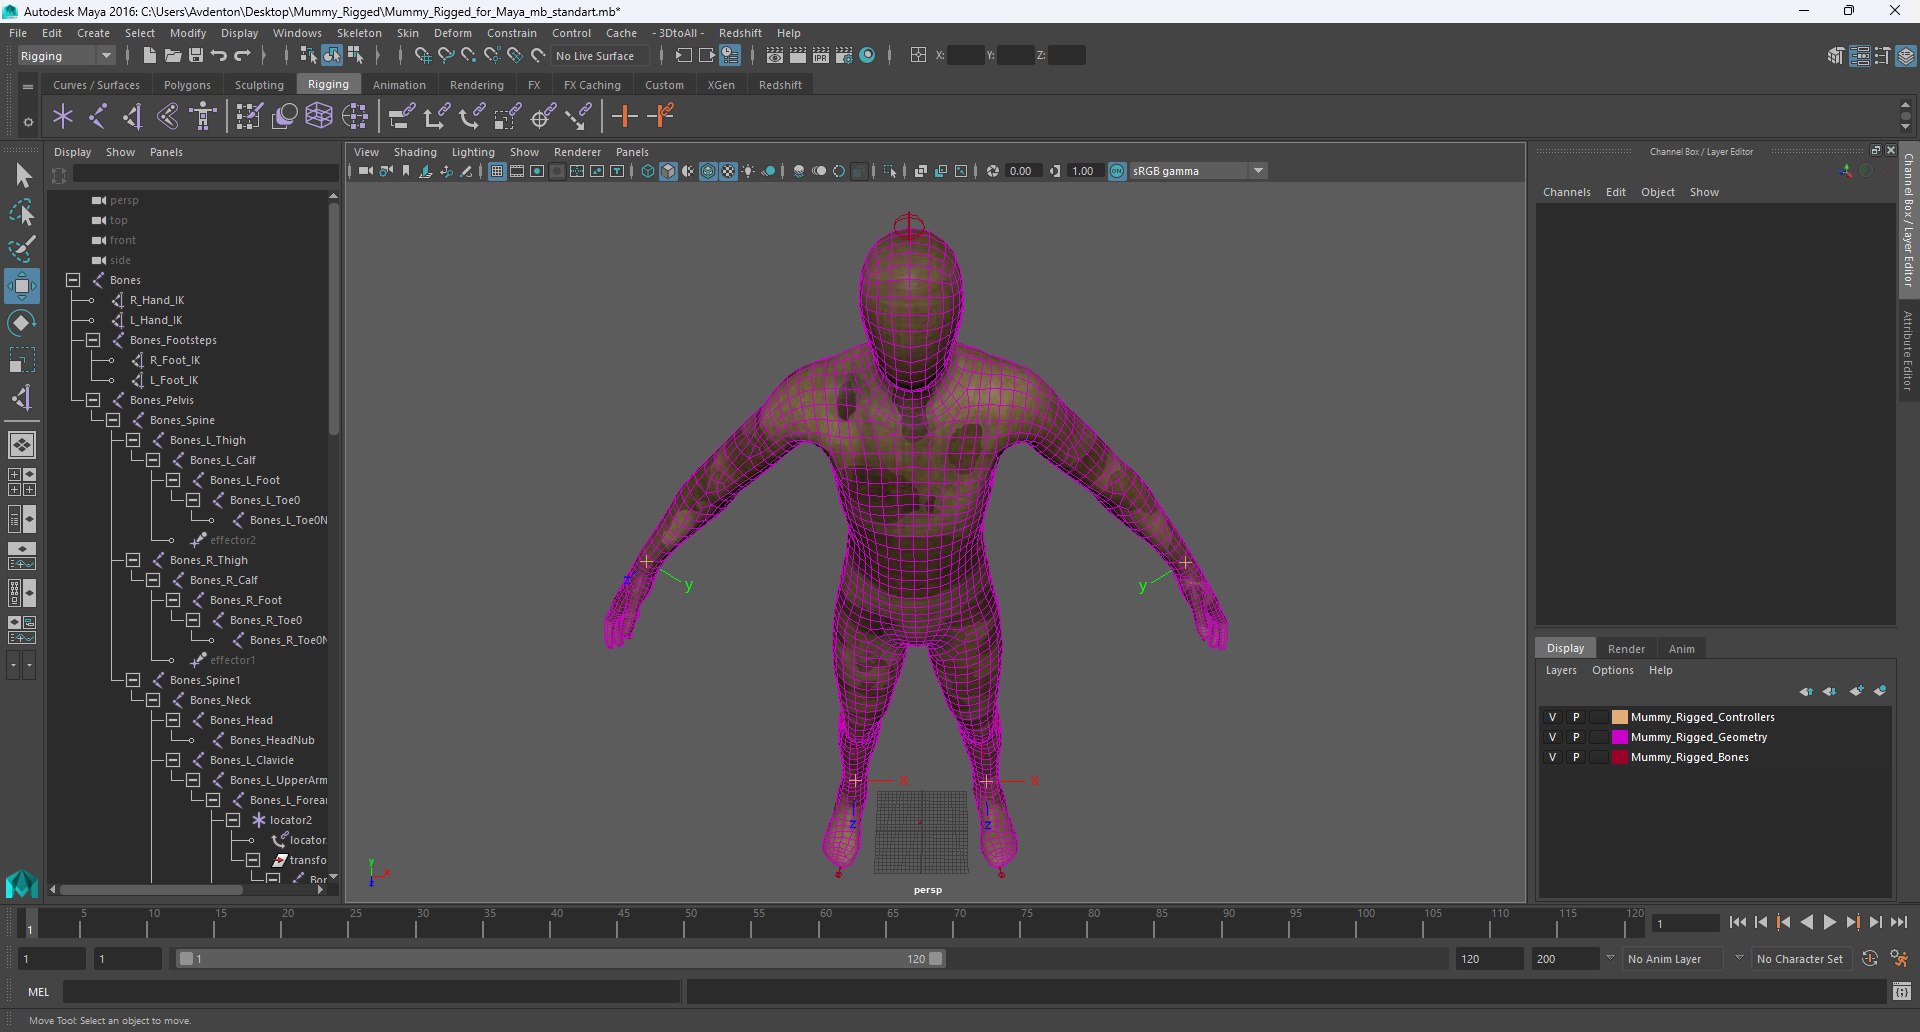Open Channels menu in Channel Box
Viewport: 1920px width, 1032px height.
1566,192
